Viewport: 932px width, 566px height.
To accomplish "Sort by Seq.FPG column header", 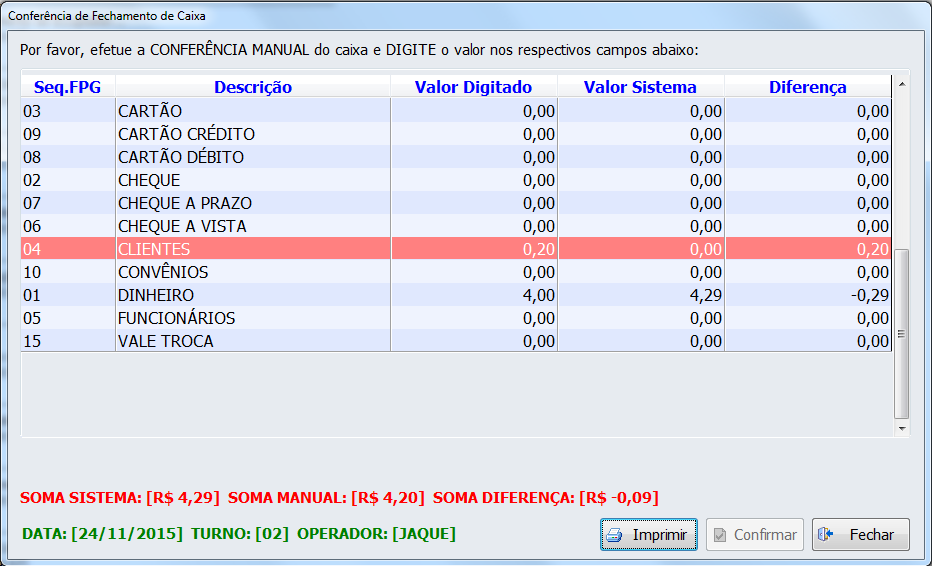I will pyautogui.click(x=67, y=87).
